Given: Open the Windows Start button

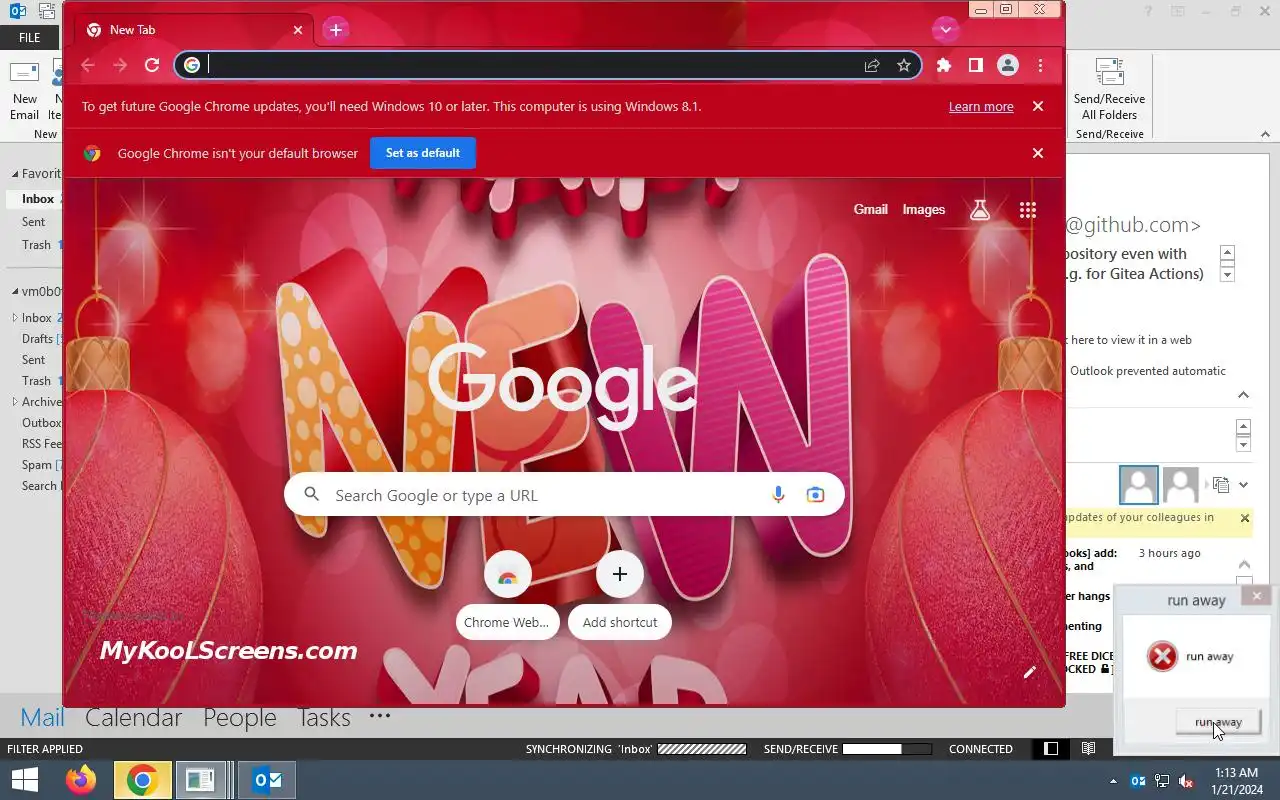Looking at the screenshot, I should pos(25,780).
